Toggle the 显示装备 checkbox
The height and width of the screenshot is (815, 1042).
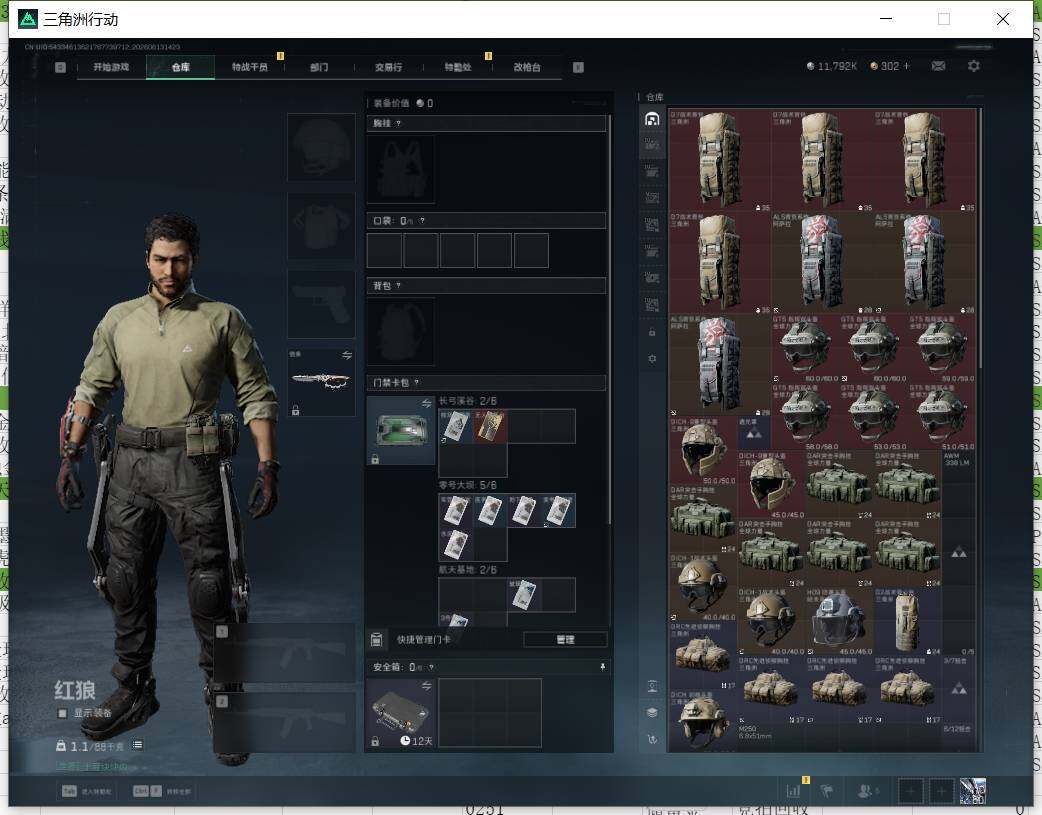62,713
